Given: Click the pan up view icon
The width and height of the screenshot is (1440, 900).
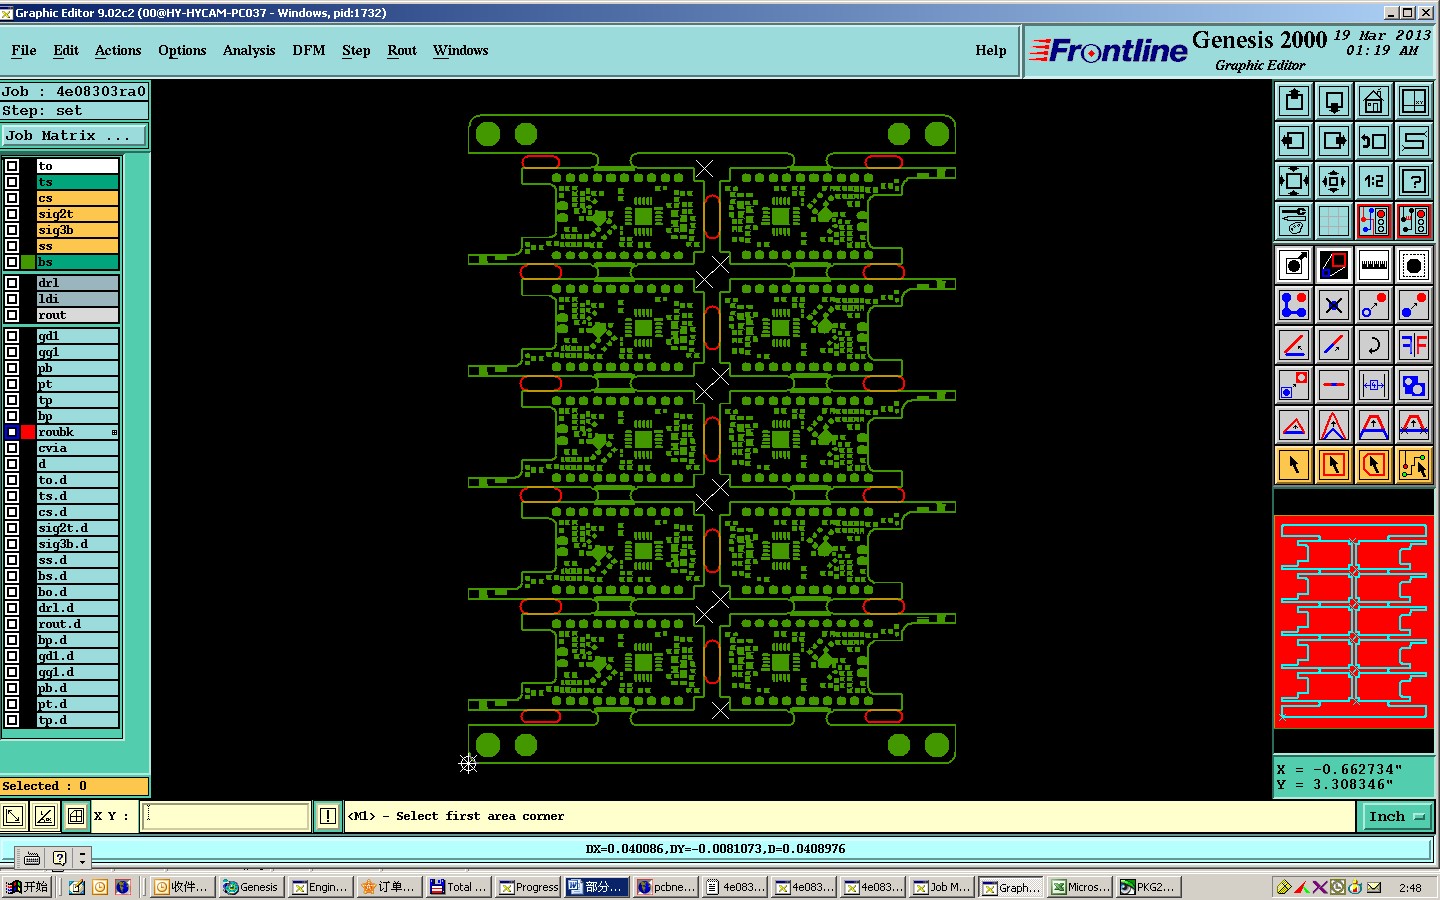Looking at the screenshot, I should (x=1294, y=101).
